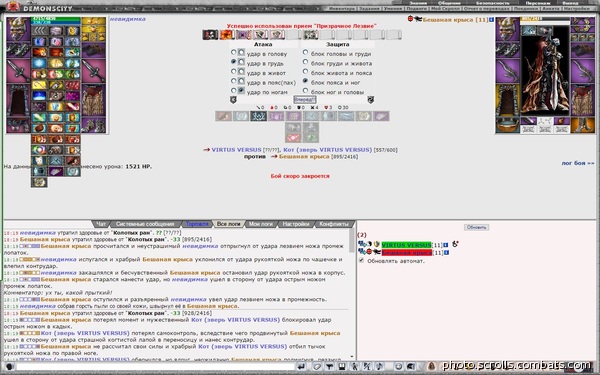Image resolution: width=600 pixels, height=375 pixels.
Task: Switch to 'Системные сообщения' tab
Action: [145, 224]
